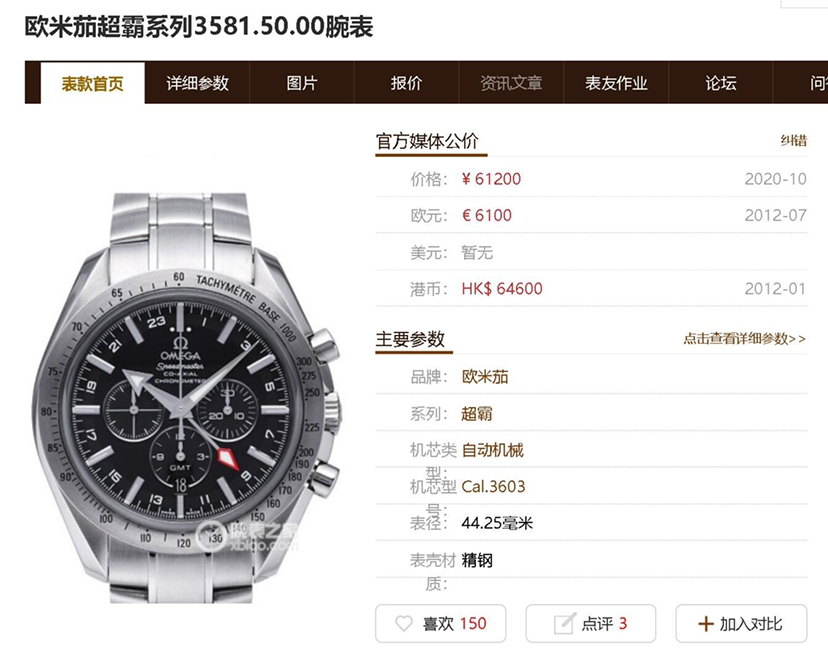828x656 pixels.
Task: Click the 自动机械 movement type link
Action: [492, 450]
